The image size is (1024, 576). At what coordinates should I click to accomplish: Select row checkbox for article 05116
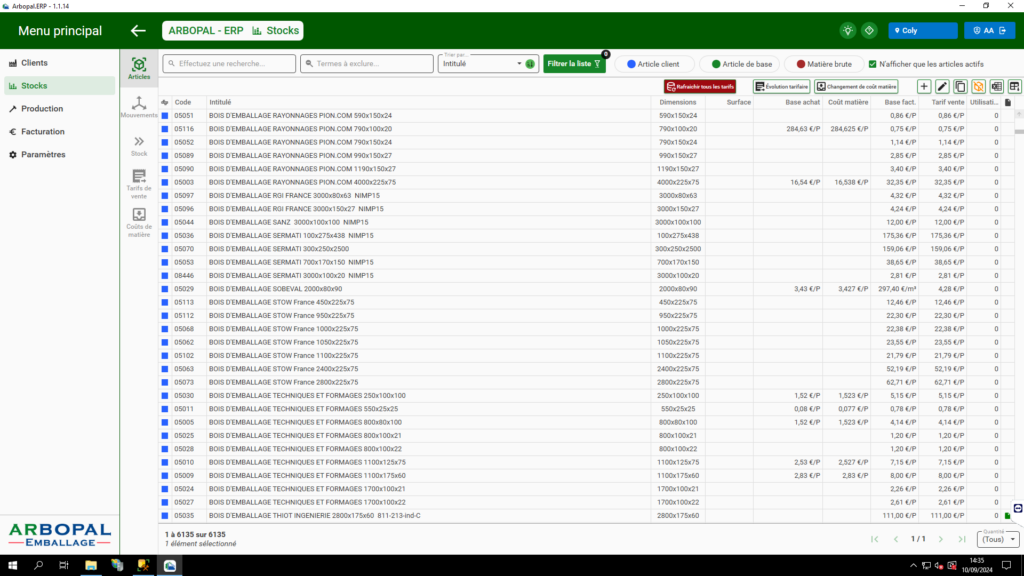(165, 129)
